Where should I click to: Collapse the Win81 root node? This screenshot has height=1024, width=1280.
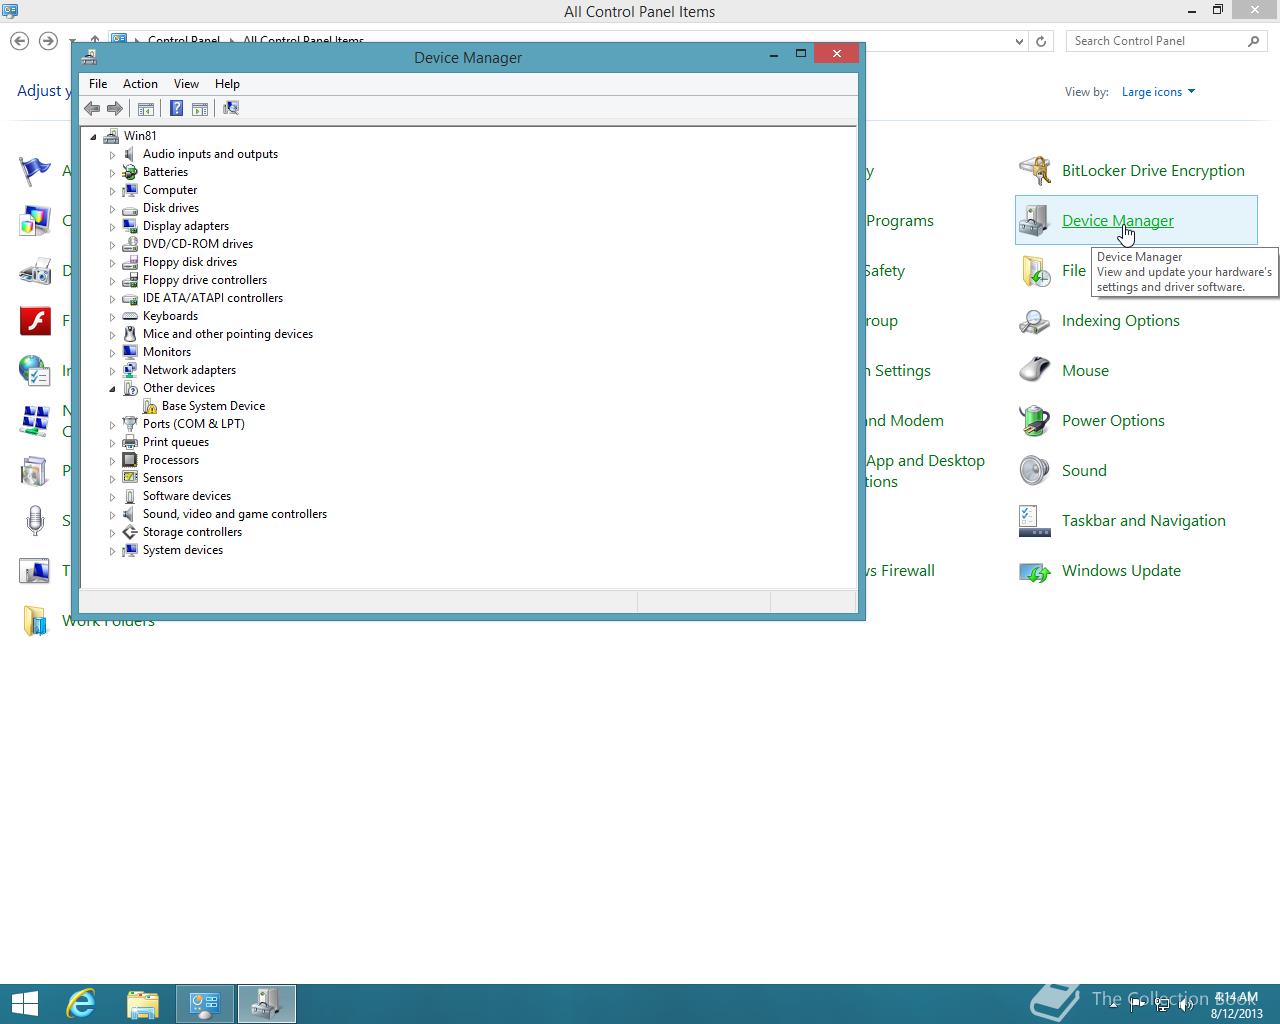(94, 137)
